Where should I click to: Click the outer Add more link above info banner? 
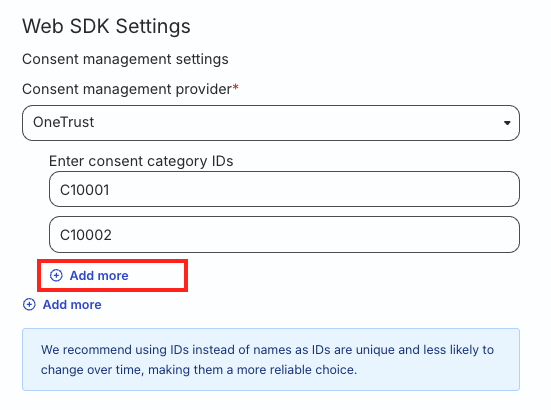click(x=62, y=305)
